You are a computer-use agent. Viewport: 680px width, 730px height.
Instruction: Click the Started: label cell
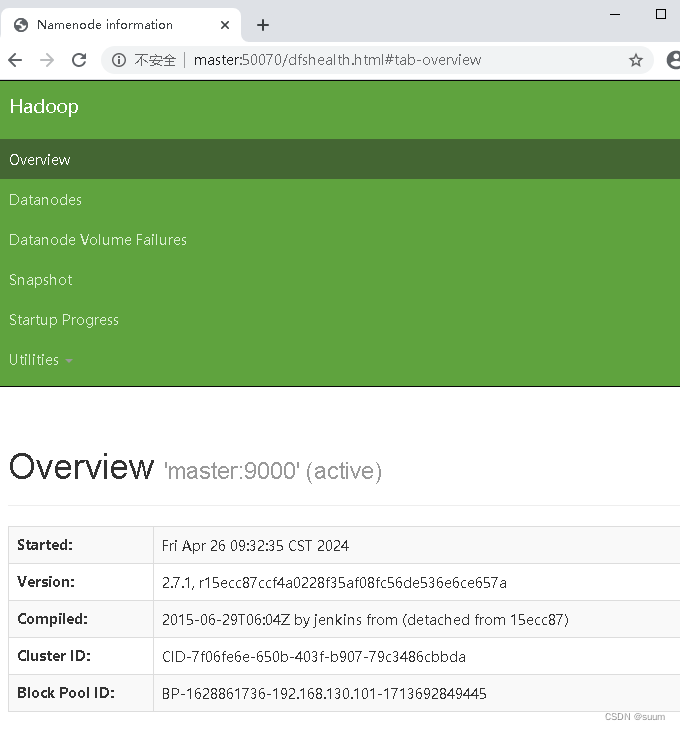pos(81,545)
